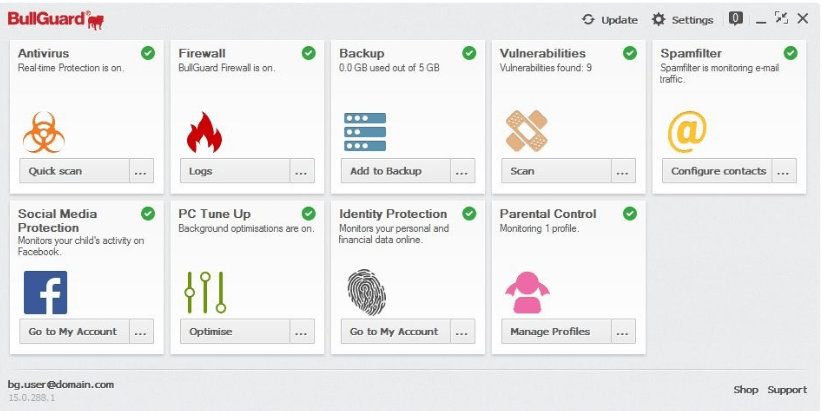Click the red flame Firewall icon
The height and width of the screenshot is (411, 822).
(x=204, y=132)
